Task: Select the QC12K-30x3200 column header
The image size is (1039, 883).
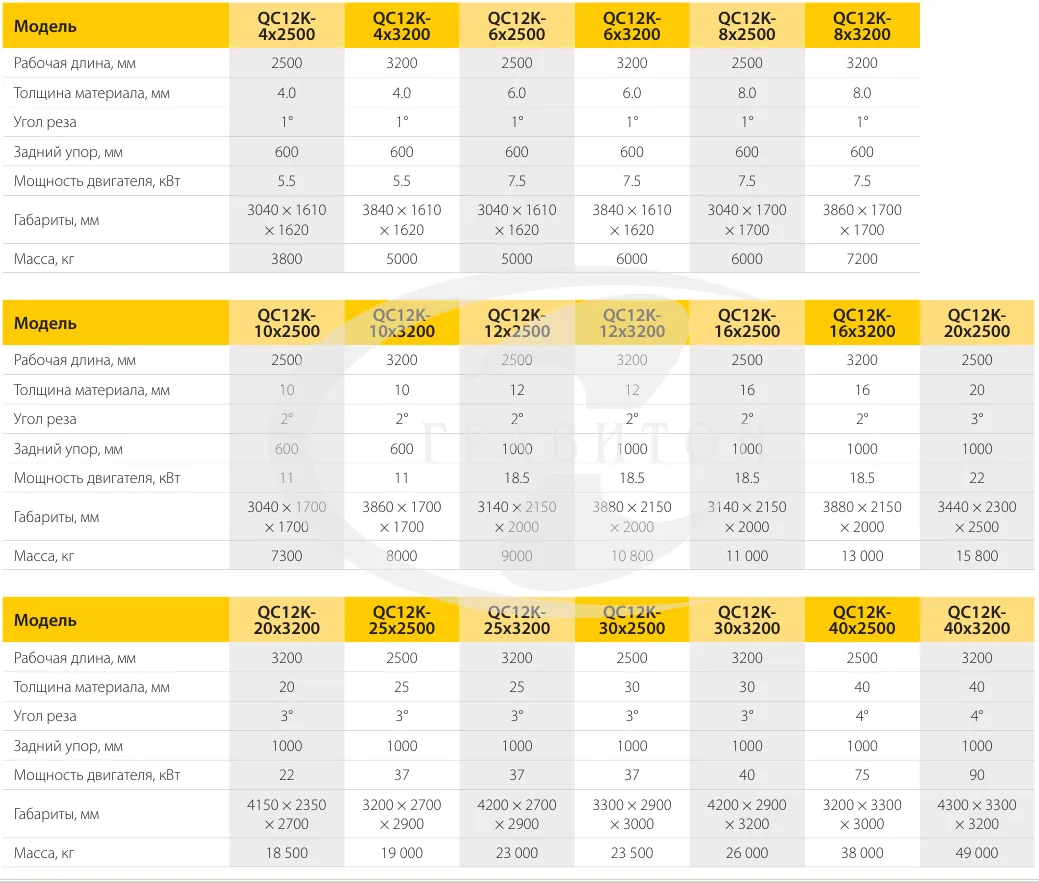Action: pos(747,620)
